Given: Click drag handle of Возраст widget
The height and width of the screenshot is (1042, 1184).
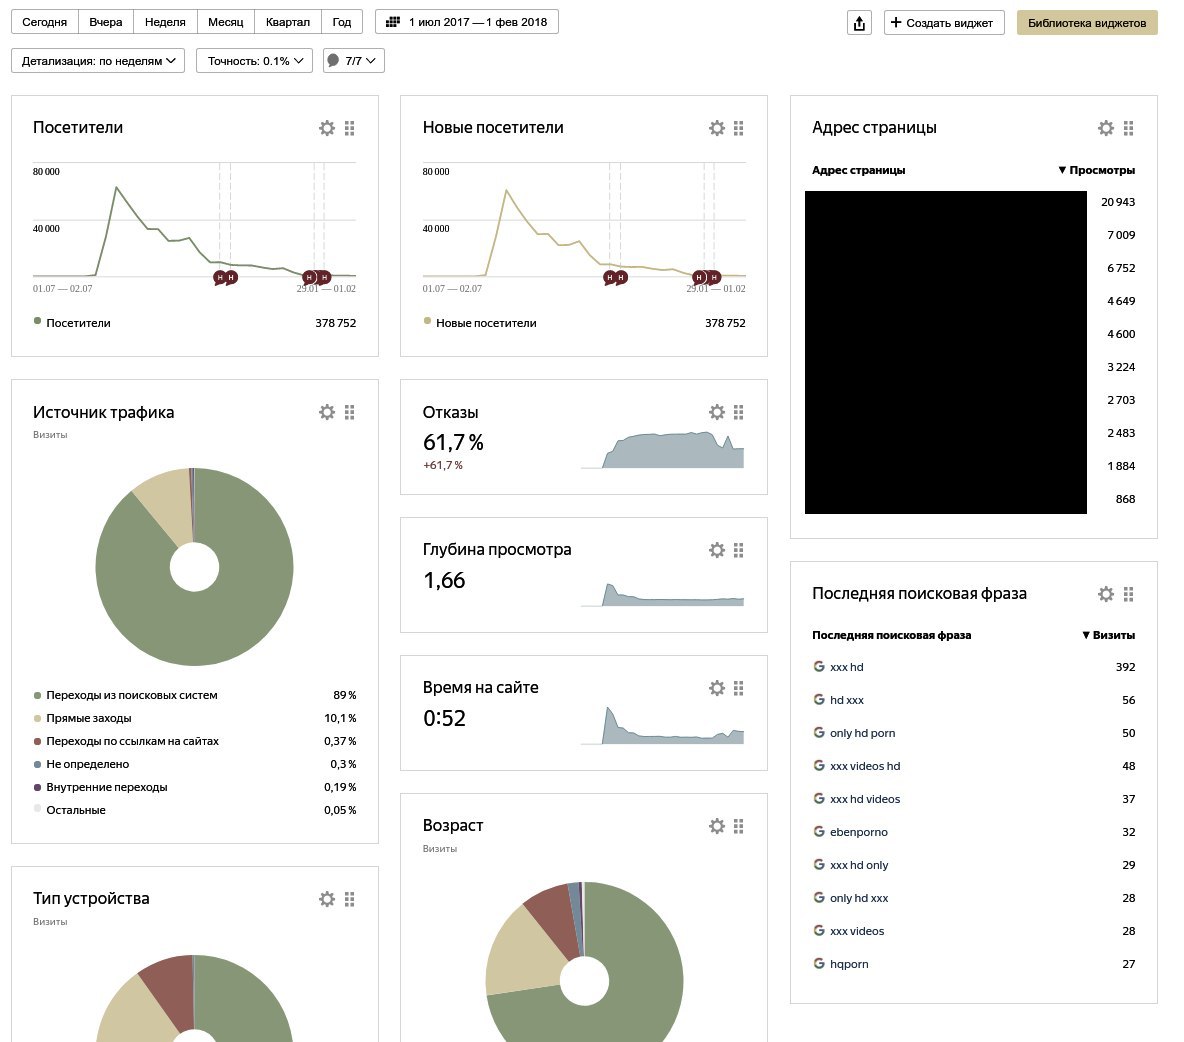Looking at the screenshot, I should (x=738, y=826).
